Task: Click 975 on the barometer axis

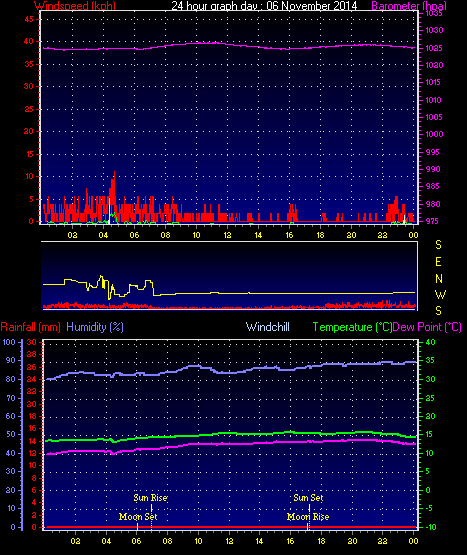Action: click(433, 221)
